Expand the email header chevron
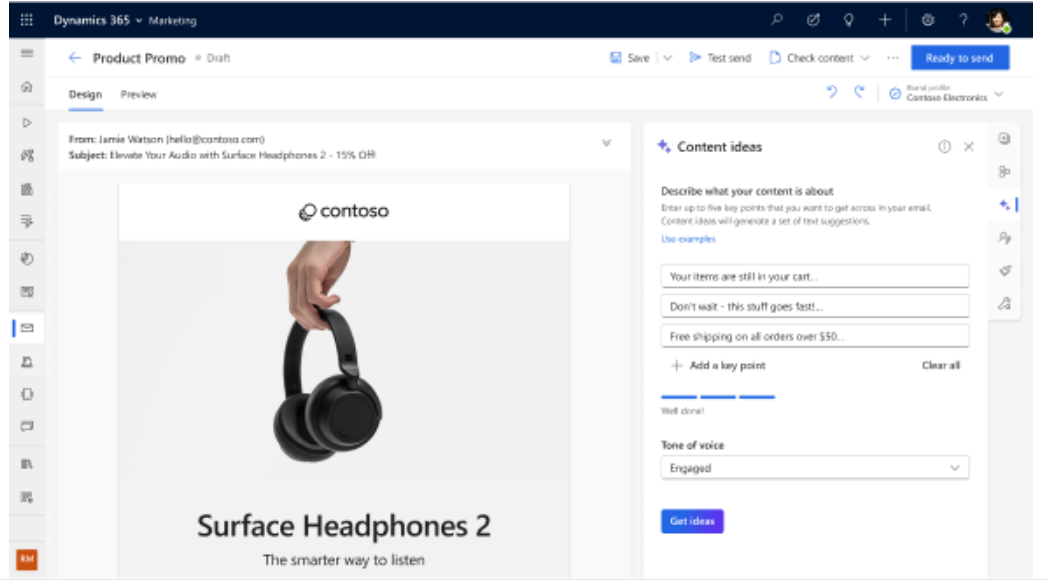This screenshot has height=581, width=1047. pos(606,143)
